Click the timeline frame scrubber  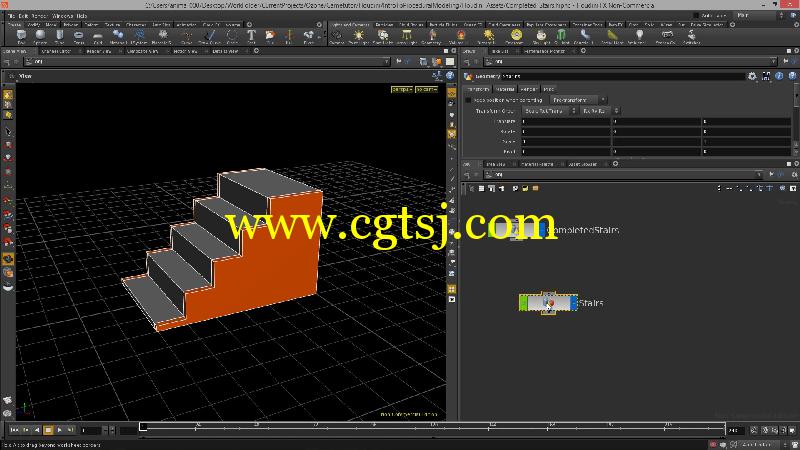pyautogui.click(x=143, y=427)
